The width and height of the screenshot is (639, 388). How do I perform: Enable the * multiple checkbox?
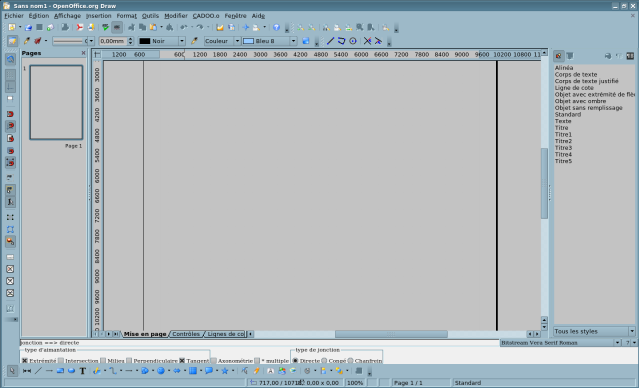coord(257,361)
